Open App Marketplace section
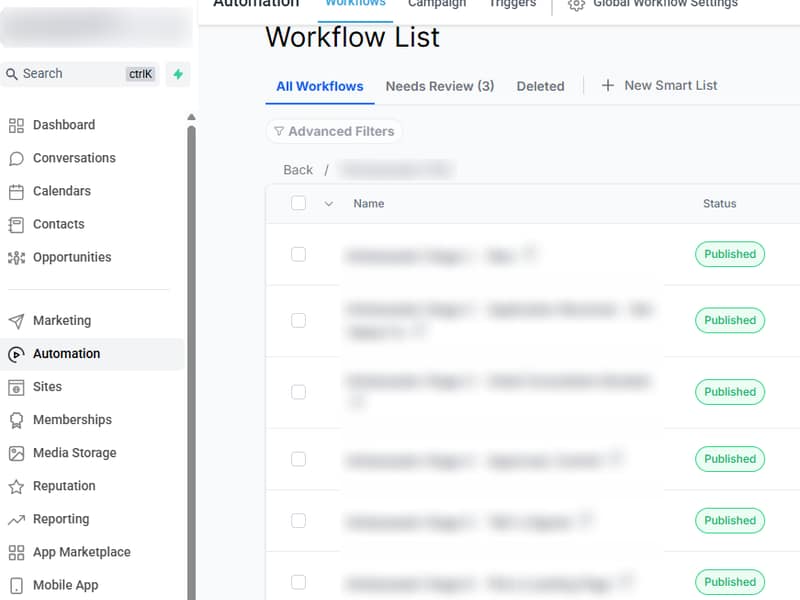 (69, 552)
